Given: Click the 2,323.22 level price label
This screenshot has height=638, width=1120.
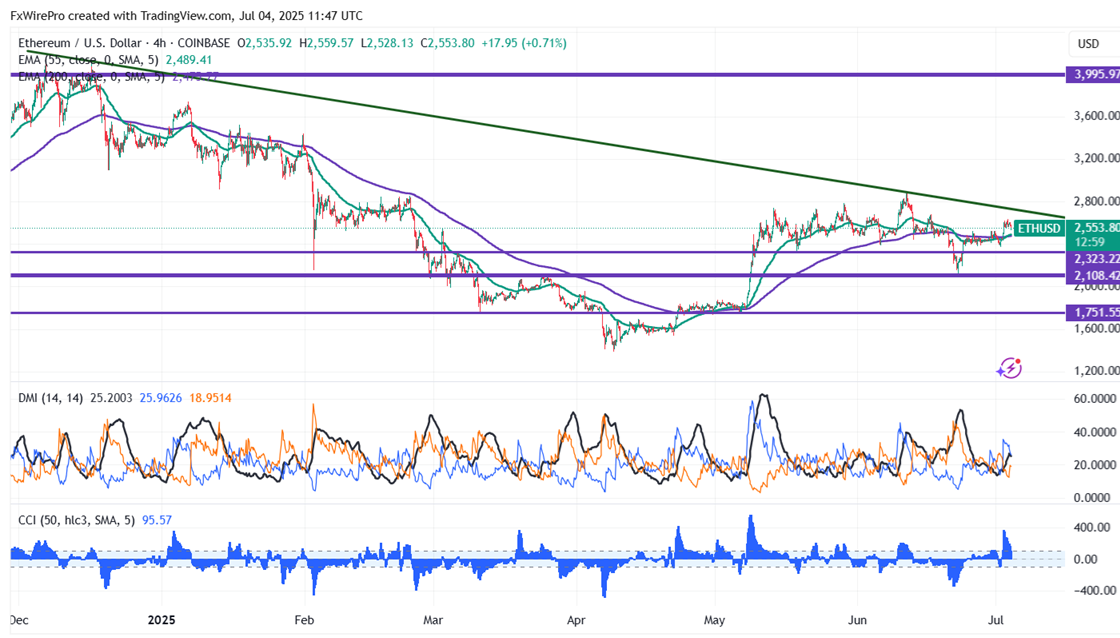Looking at the screenshot, I should tap(1093, 259).
